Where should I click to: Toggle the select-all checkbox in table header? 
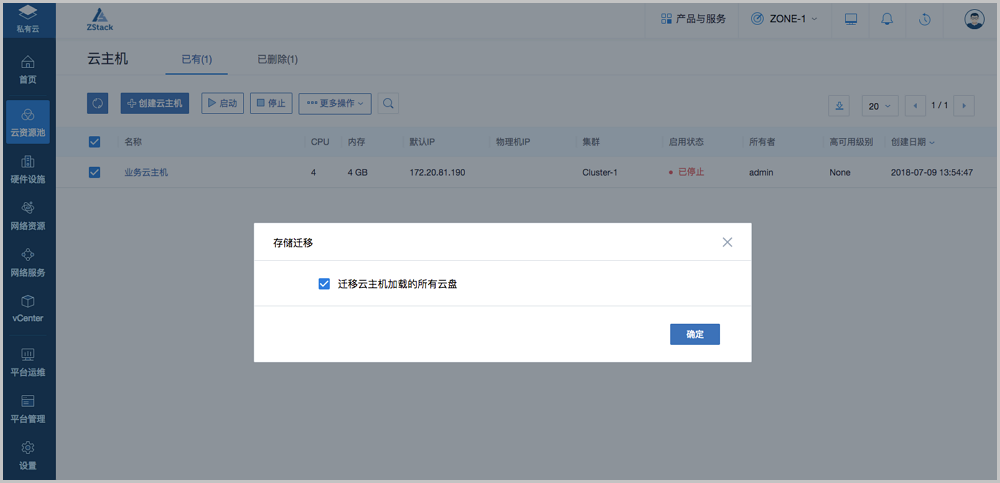[x=95, y=142]
